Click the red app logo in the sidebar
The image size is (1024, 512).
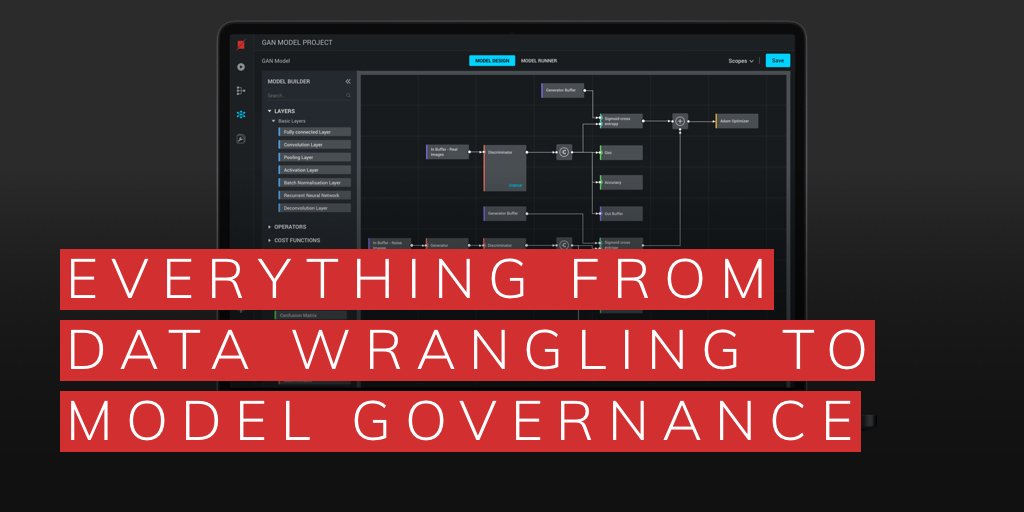click(241, 44)
